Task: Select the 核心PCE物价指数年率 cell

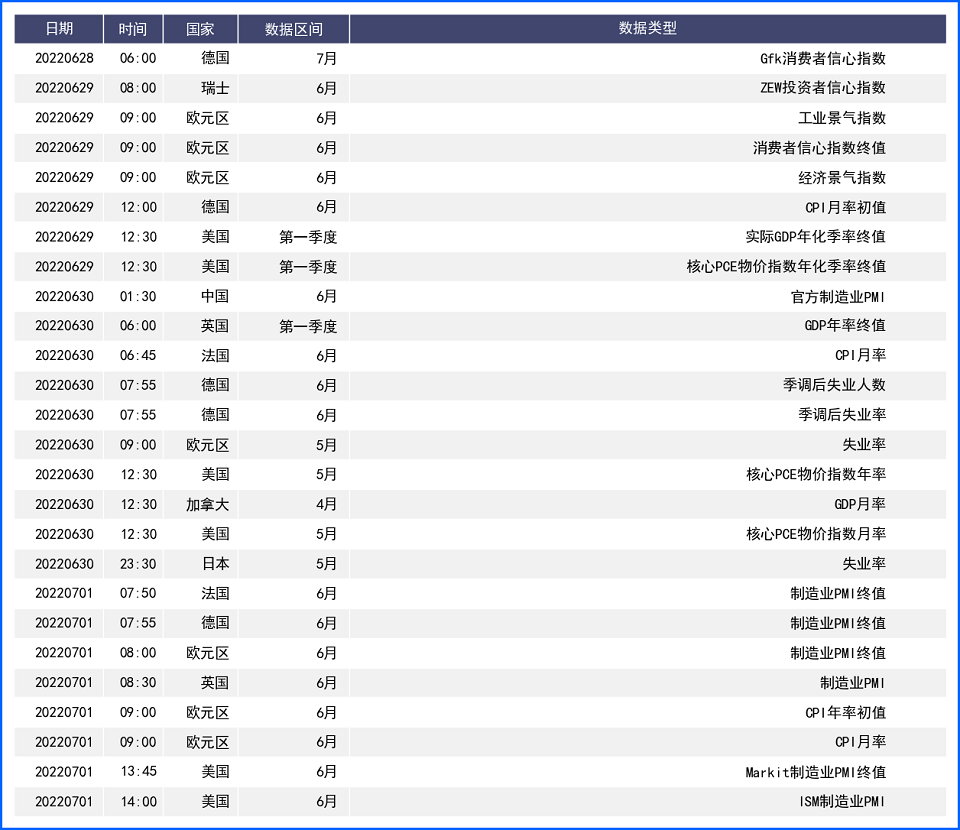Action: click(816, 474)
